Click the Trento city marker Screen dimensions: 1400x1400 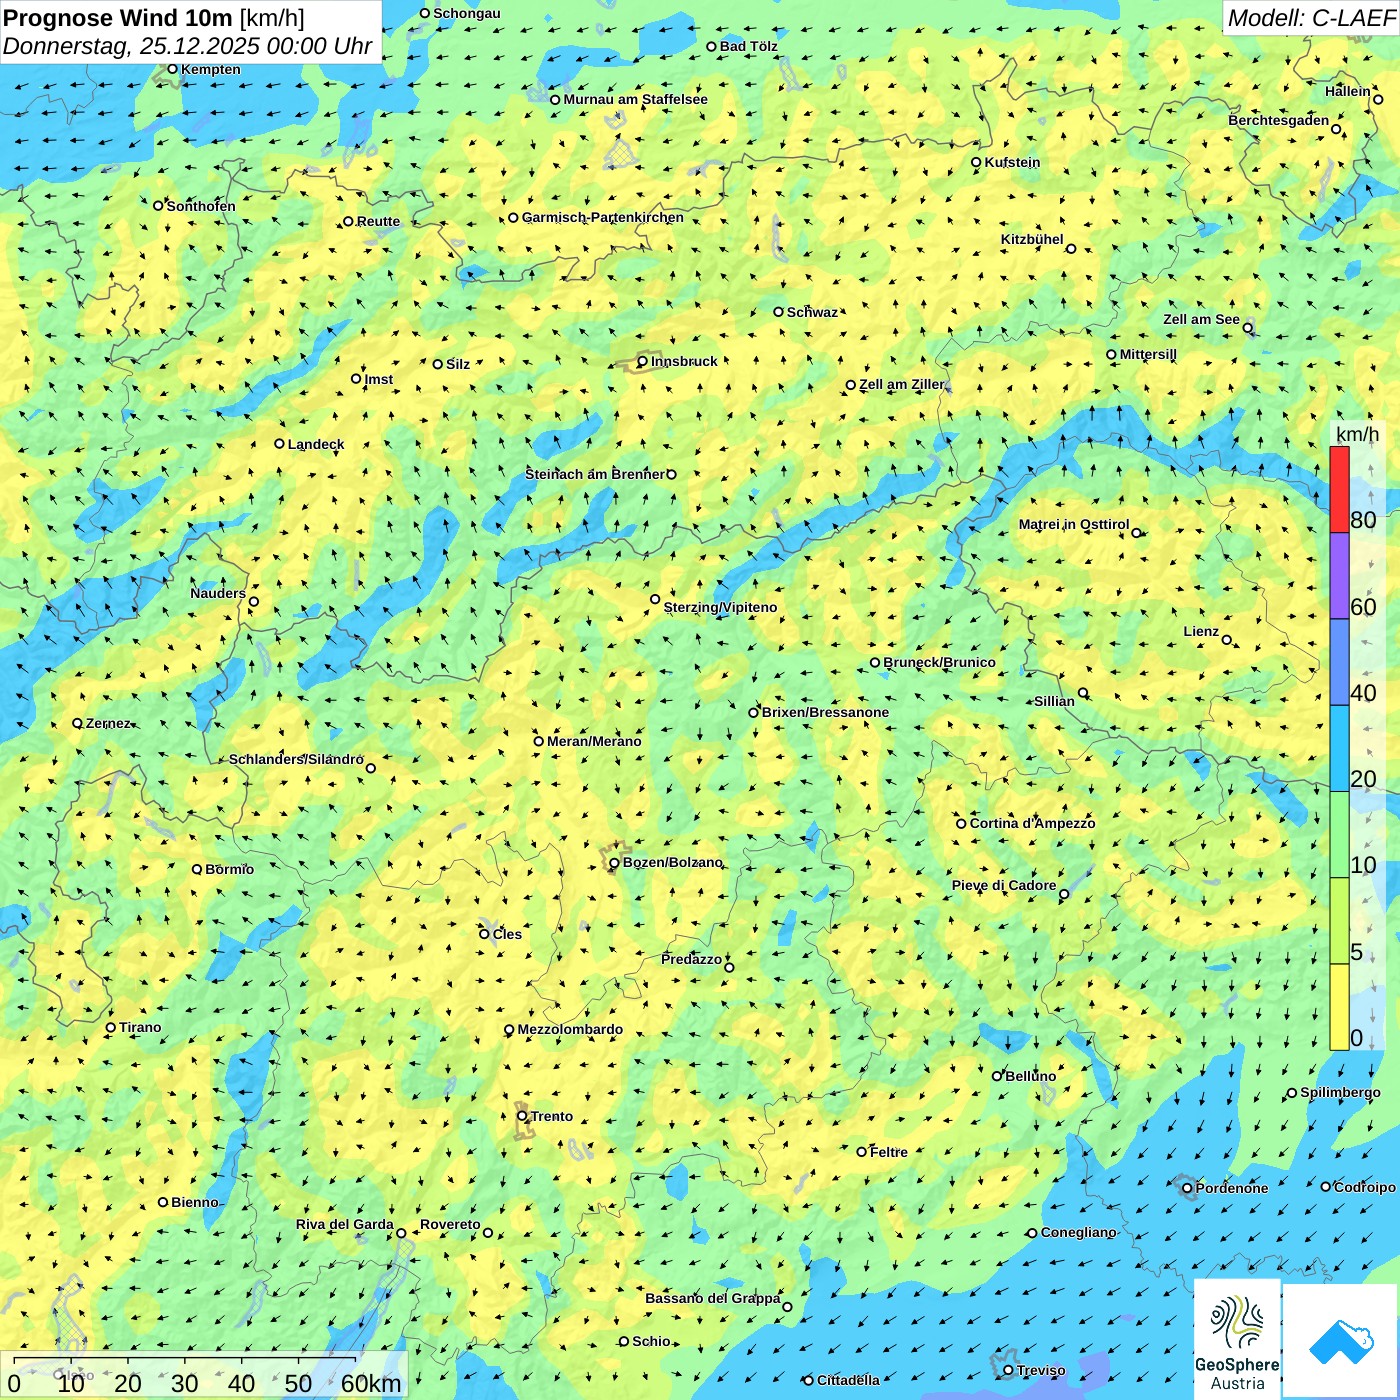click(522, 1116)
